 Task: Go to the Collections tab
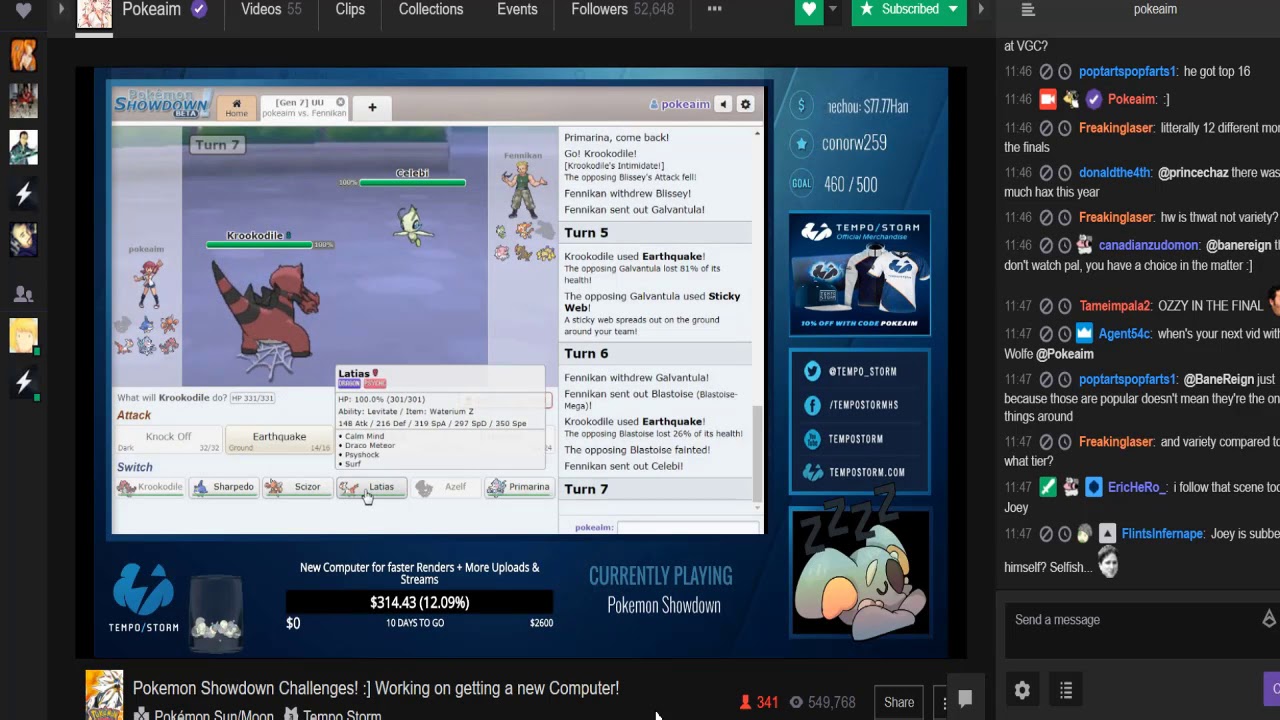431,10
